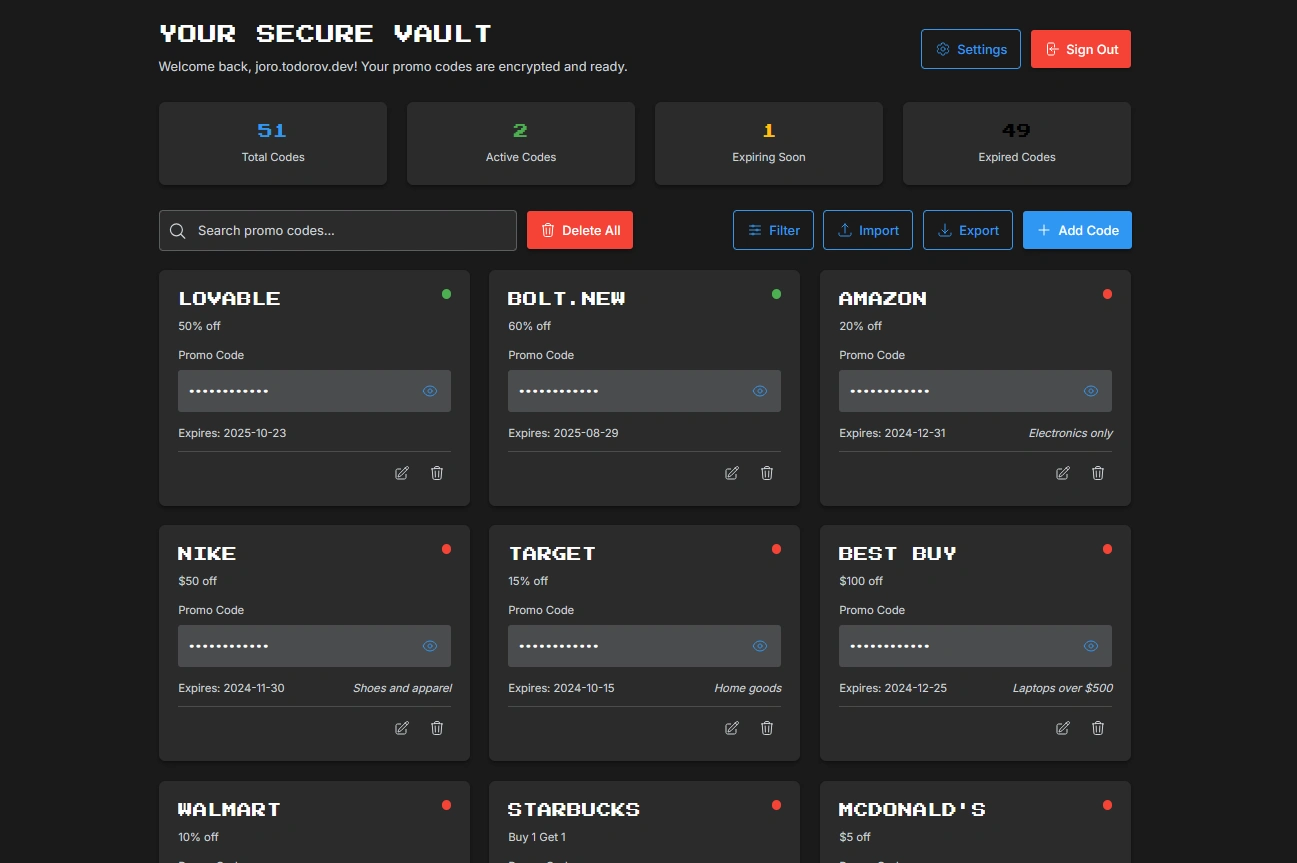Click the red status dot on Best Buy
The image size is (1297, 863).
1107,549
